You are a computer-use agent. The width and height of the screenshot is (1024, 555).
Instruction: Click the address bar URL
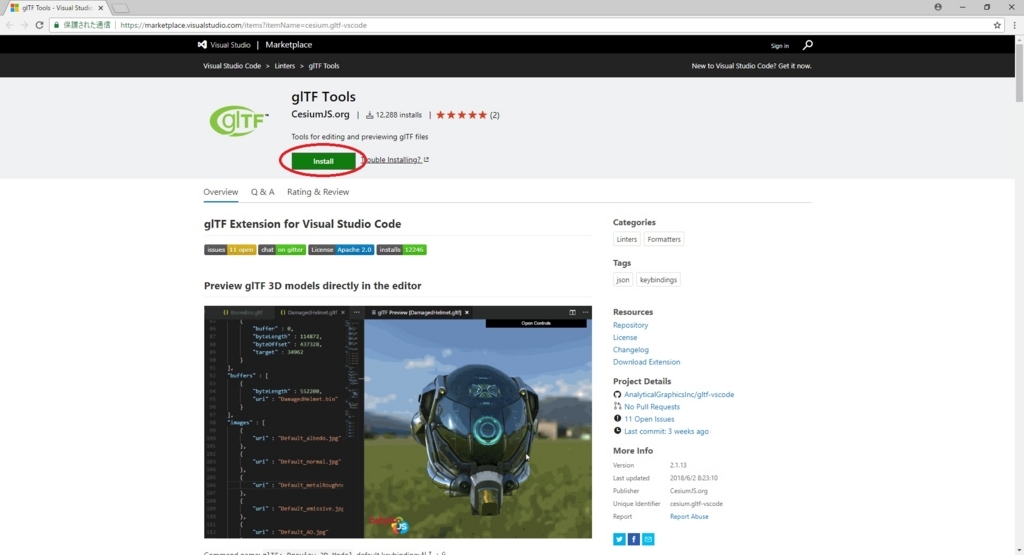(x=244, y=25)
